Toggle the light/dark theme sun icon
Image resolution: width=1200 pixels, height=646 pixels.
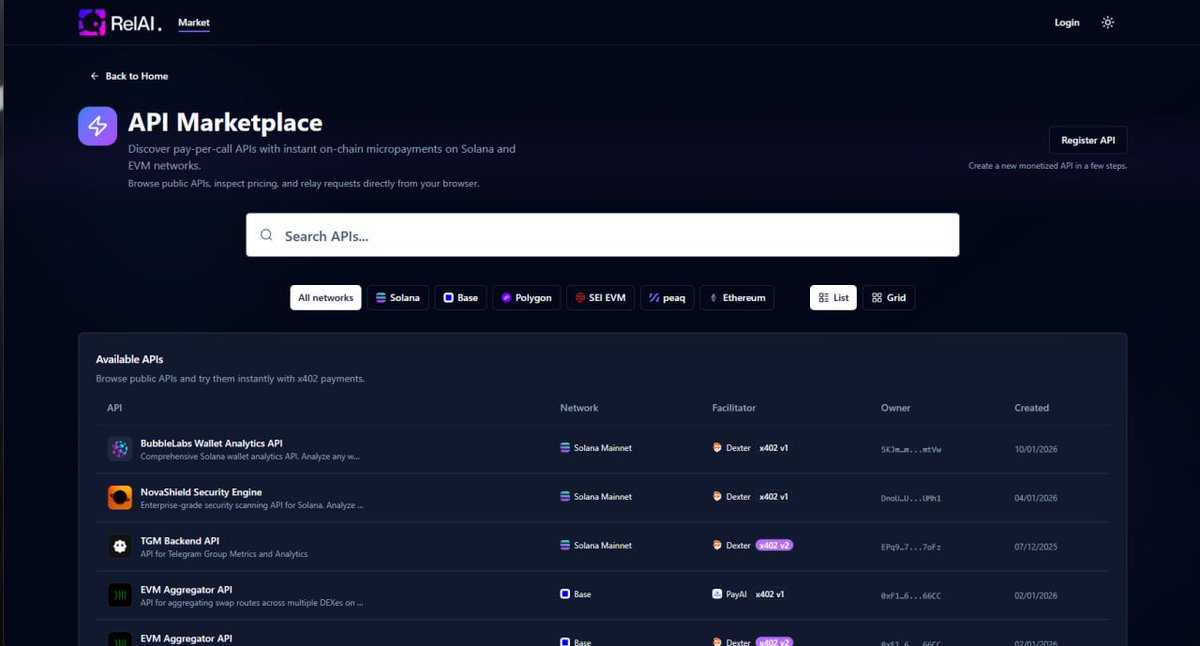tap(1108, 22)
